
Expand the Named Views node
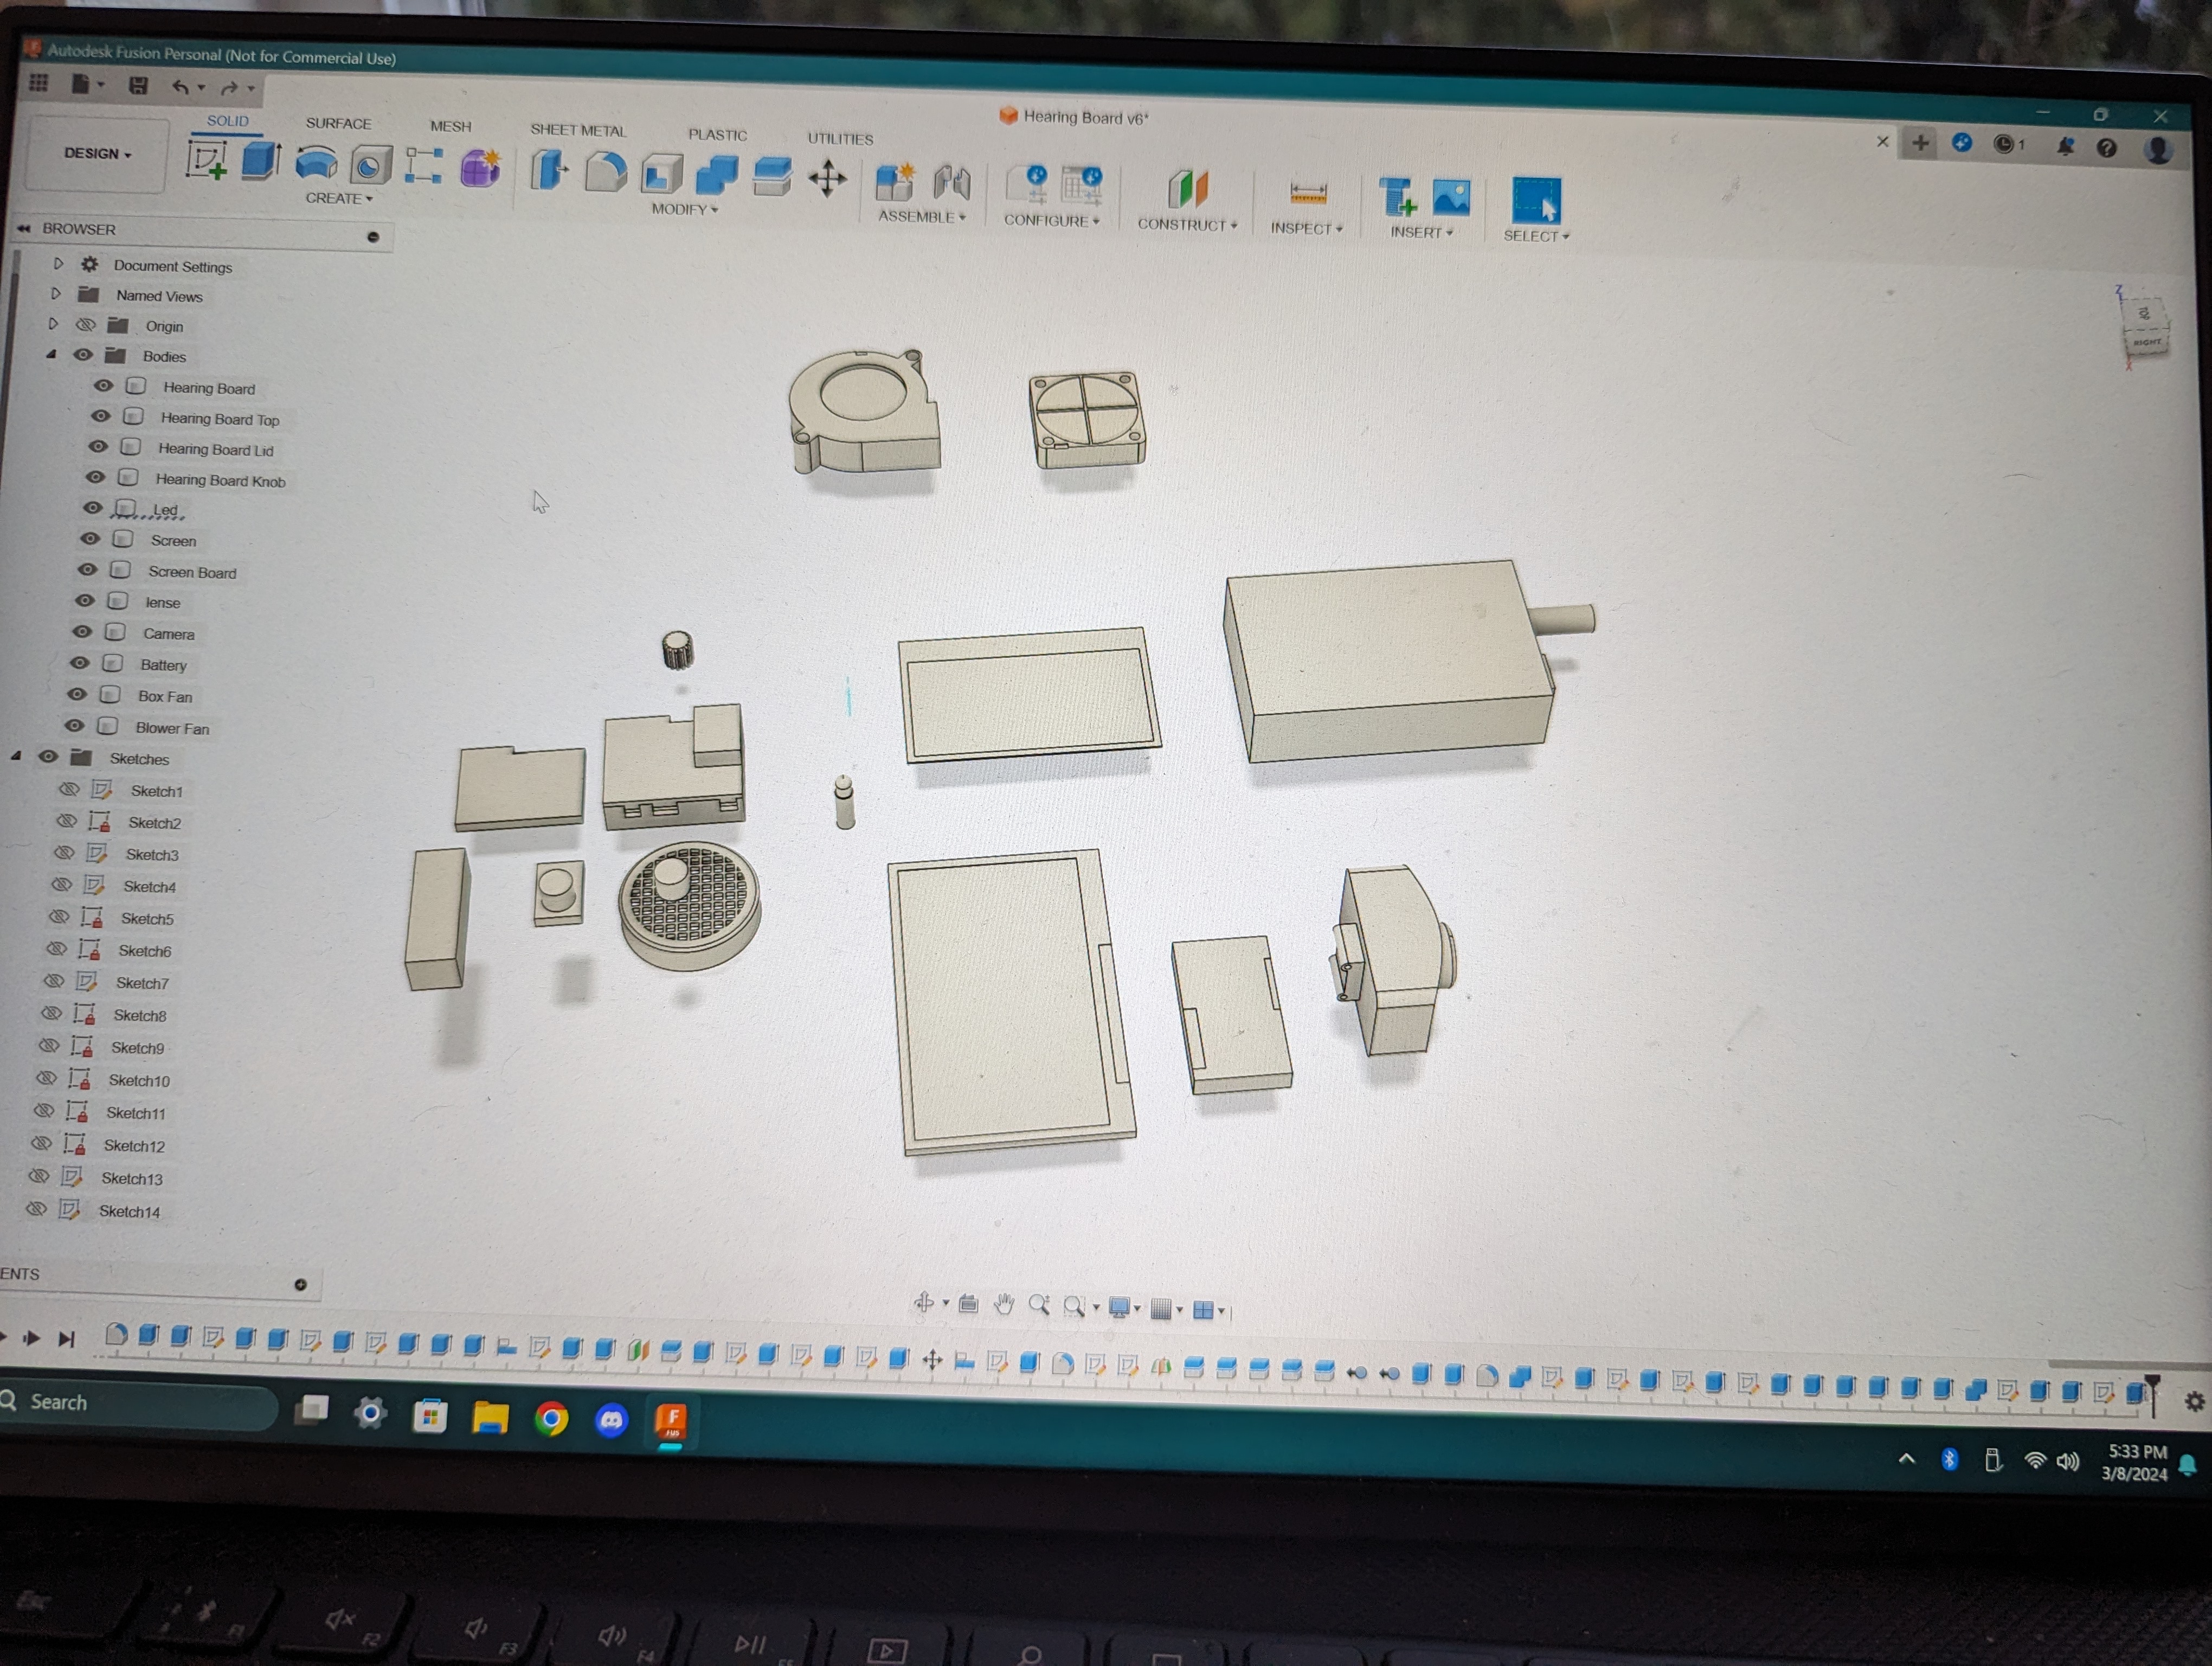point(56,294)
